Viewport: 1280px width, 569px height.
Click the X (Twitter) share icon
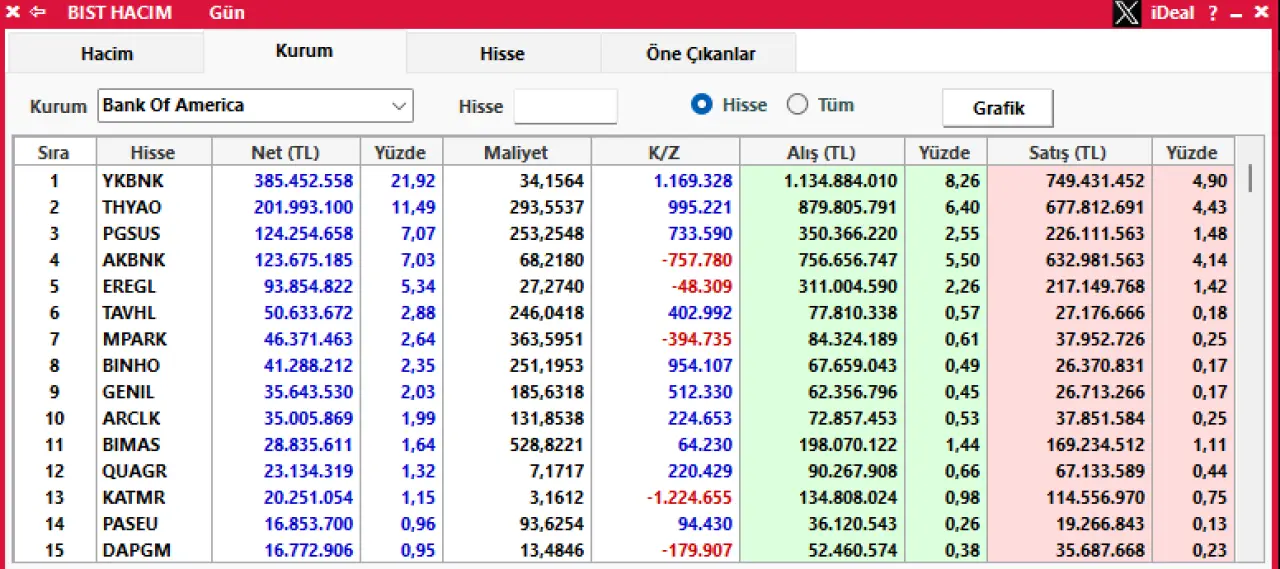(x=1126, y=13)
